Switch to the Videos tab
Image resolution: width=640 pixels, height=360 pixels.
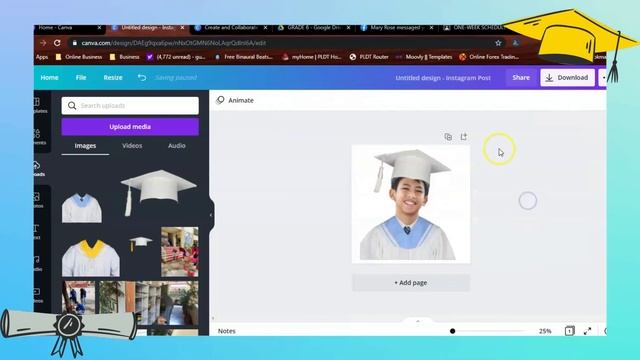132,146
